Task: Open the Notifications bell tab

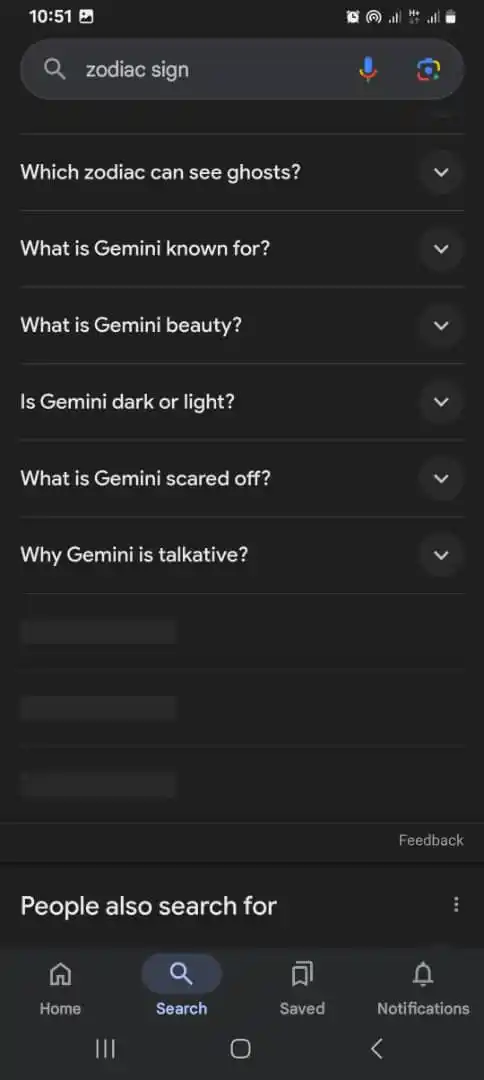Action: [x=423, y=987]
